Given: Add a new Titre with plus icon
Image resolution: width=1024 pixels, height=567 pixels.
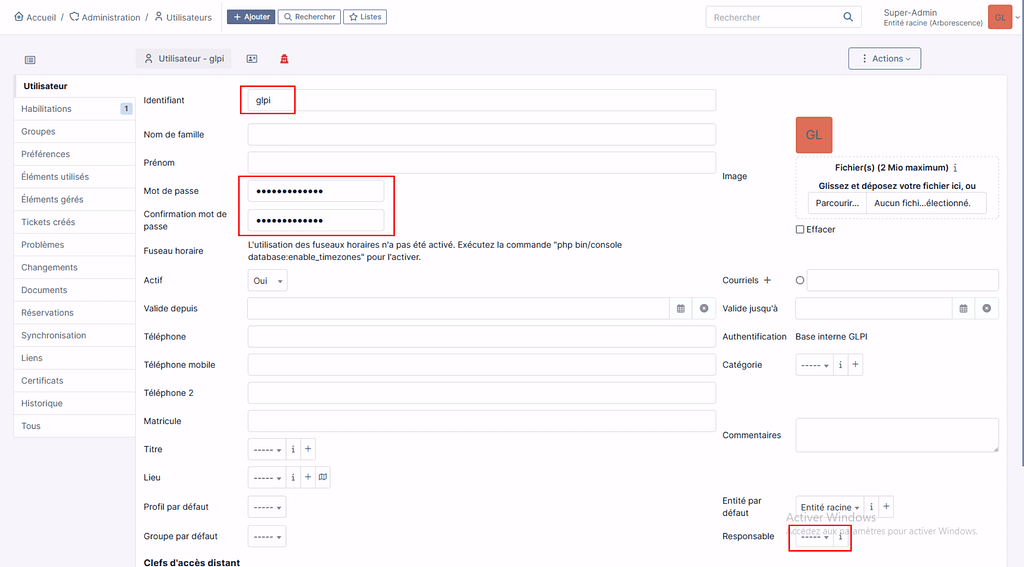Looking at the screenshot, I should click(x=308, y=450).
